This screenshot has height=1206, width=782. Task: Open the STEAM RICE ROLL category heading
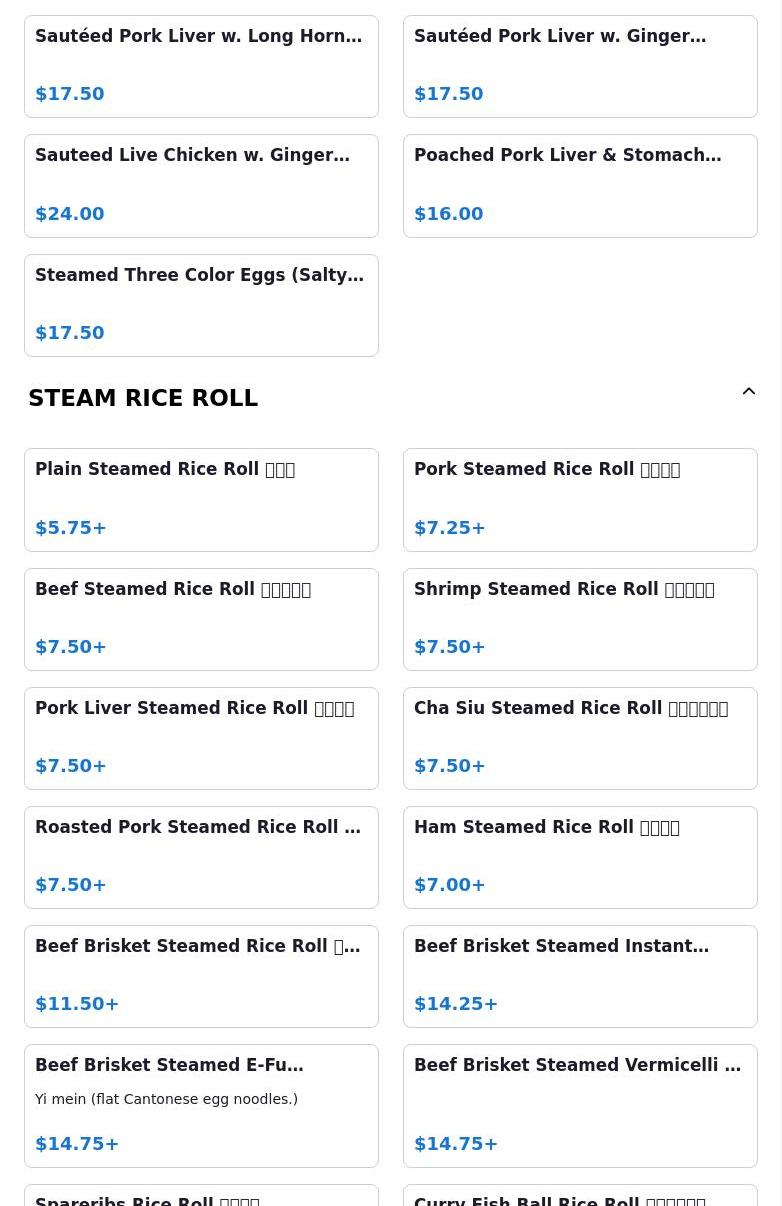click(143, 398)
